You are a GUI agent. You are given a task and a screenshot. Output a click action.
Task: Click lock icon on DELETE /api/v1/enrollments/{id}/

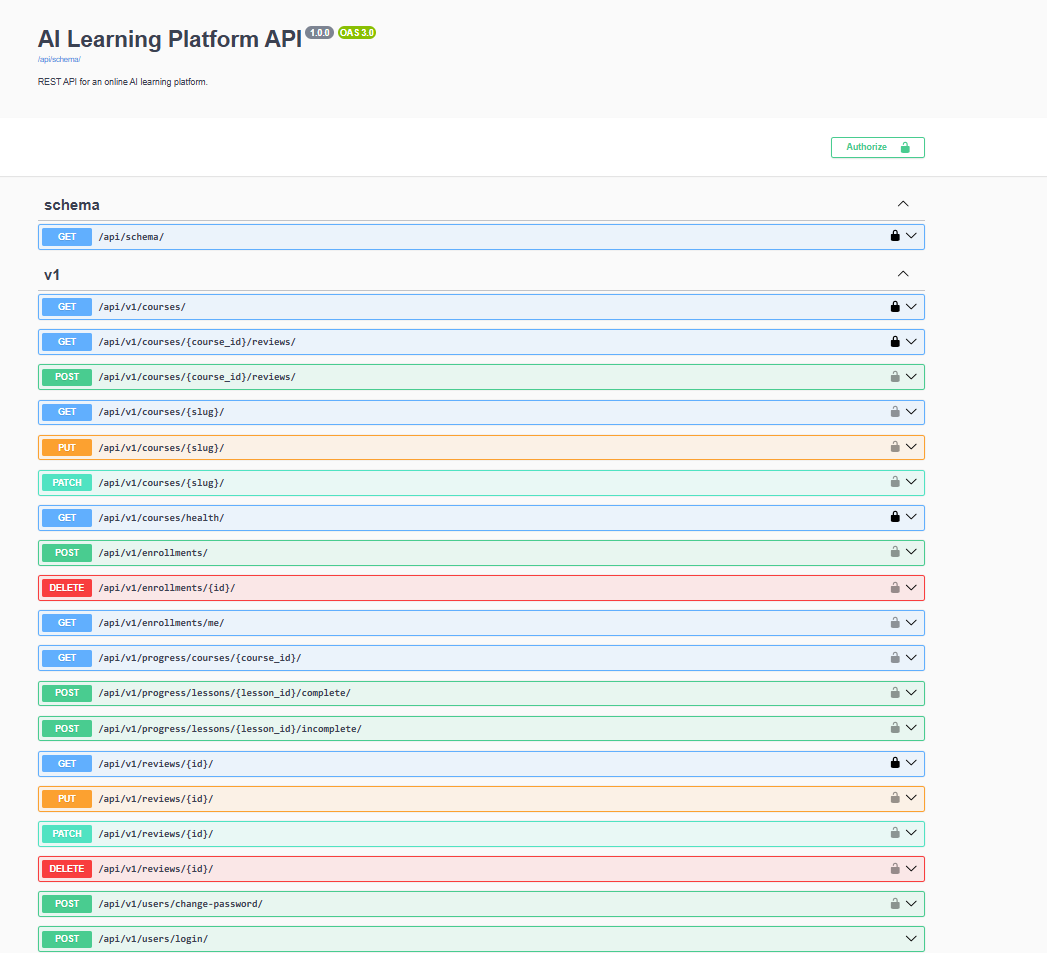click(895, 588)
